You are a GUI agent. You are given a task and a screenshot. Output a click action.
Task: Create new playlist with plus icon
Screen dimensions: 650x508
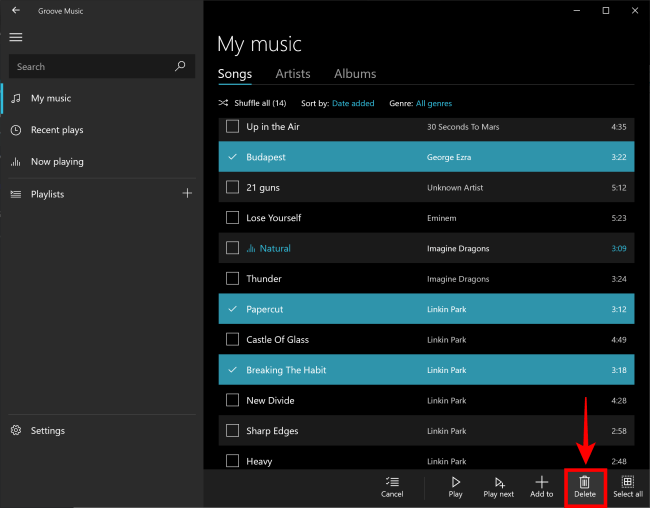[187, 193]
